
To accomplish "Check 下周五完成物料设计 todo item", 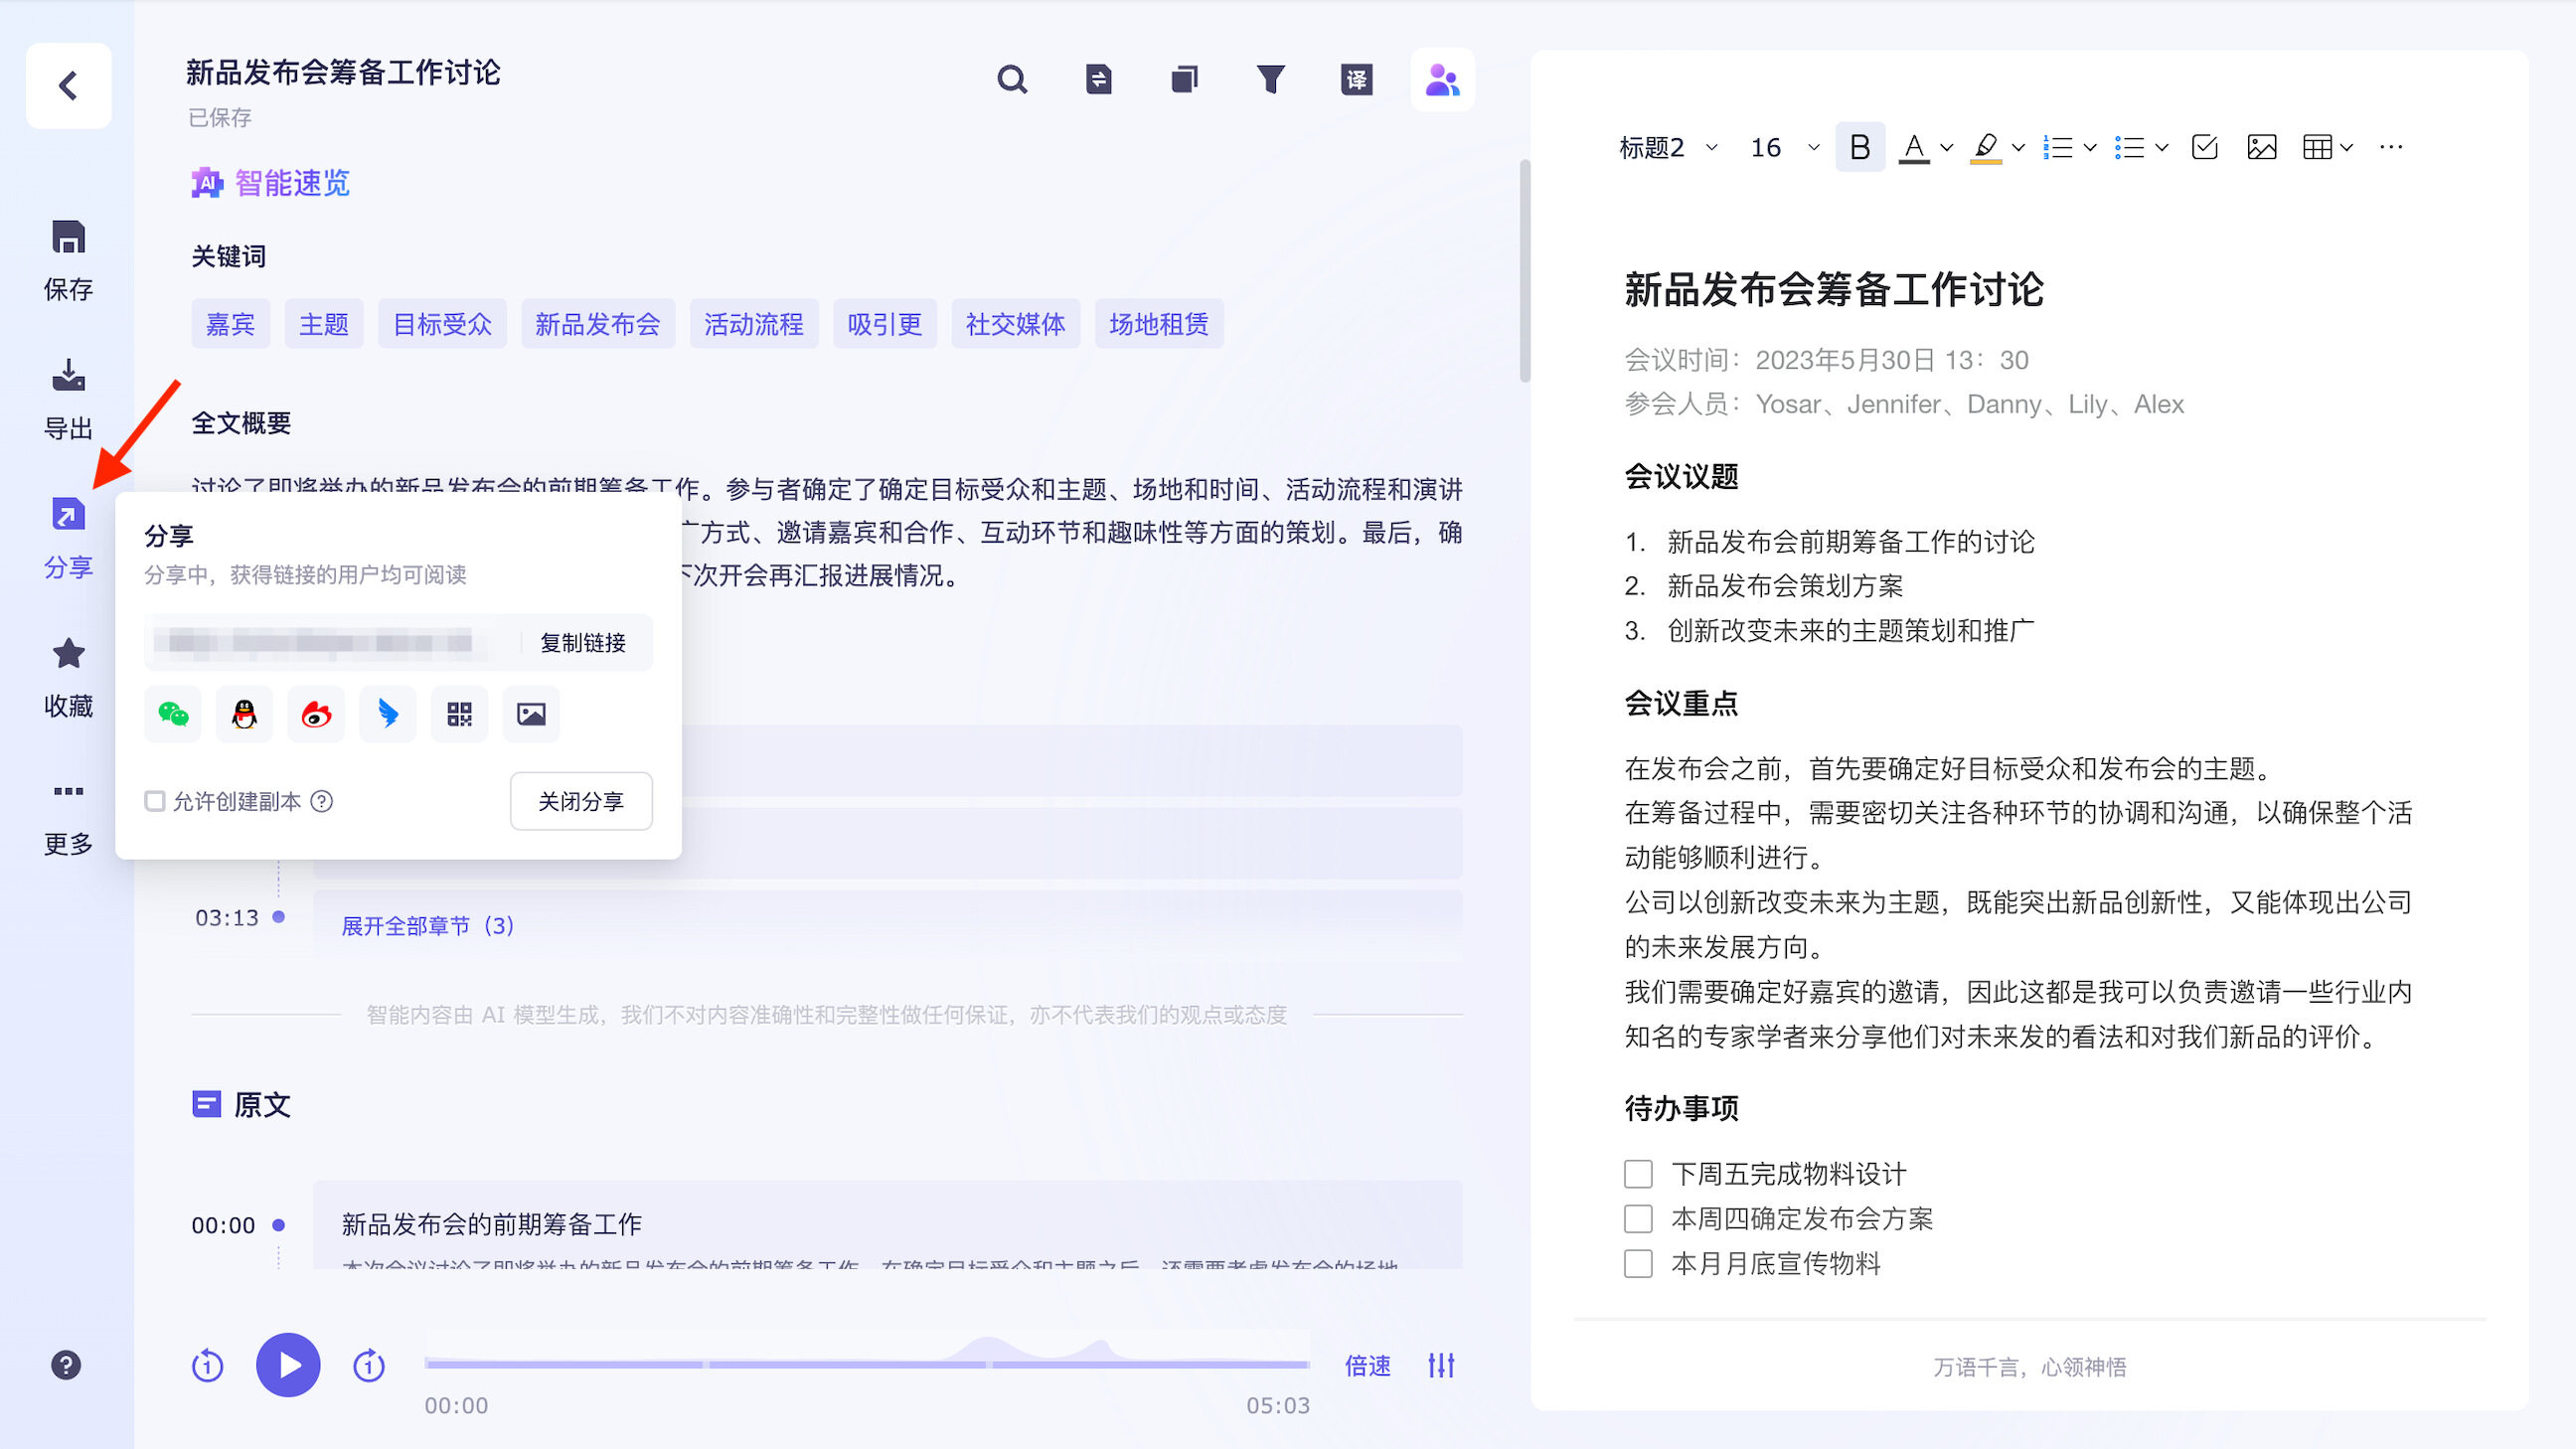I will click(x=1638, y=1173).
